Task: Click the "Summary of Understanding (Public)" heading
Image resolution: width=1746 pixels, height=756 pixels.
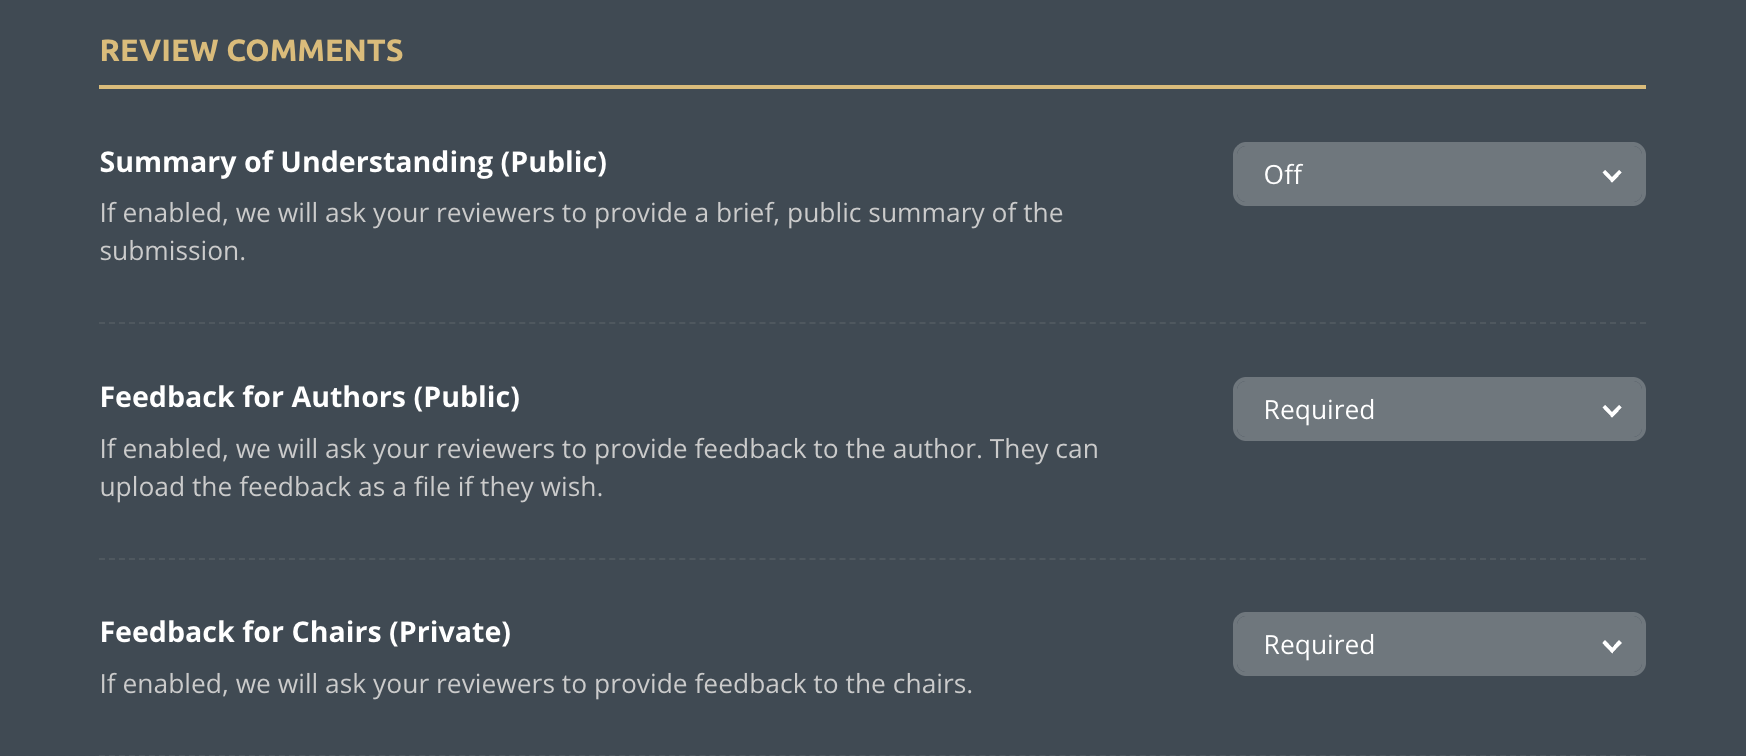Action: 353,162
